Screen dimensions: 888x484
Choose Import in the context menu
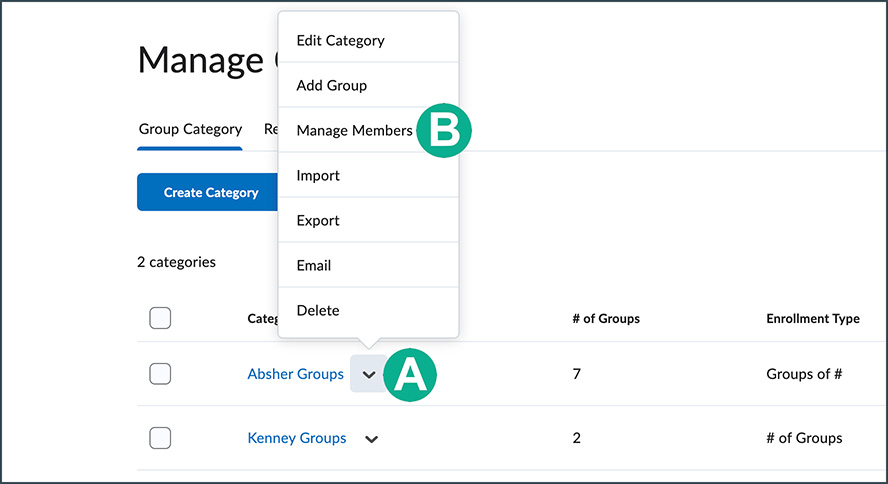(368, 175)
